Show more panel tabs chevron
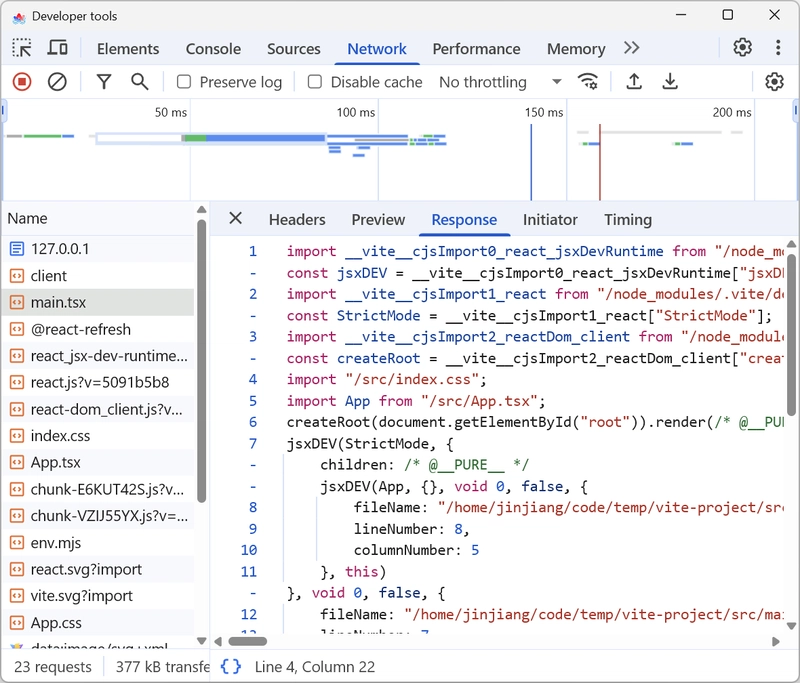800x683 pixels. (x=631, y=48)
